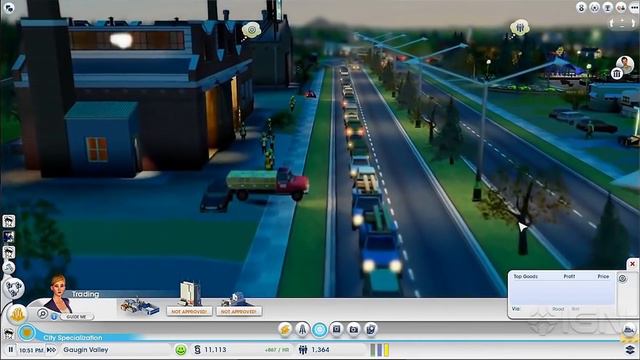This screenshot has height=360, width=640.
Task: Open the region view globe icon
Action: [595, 7]
